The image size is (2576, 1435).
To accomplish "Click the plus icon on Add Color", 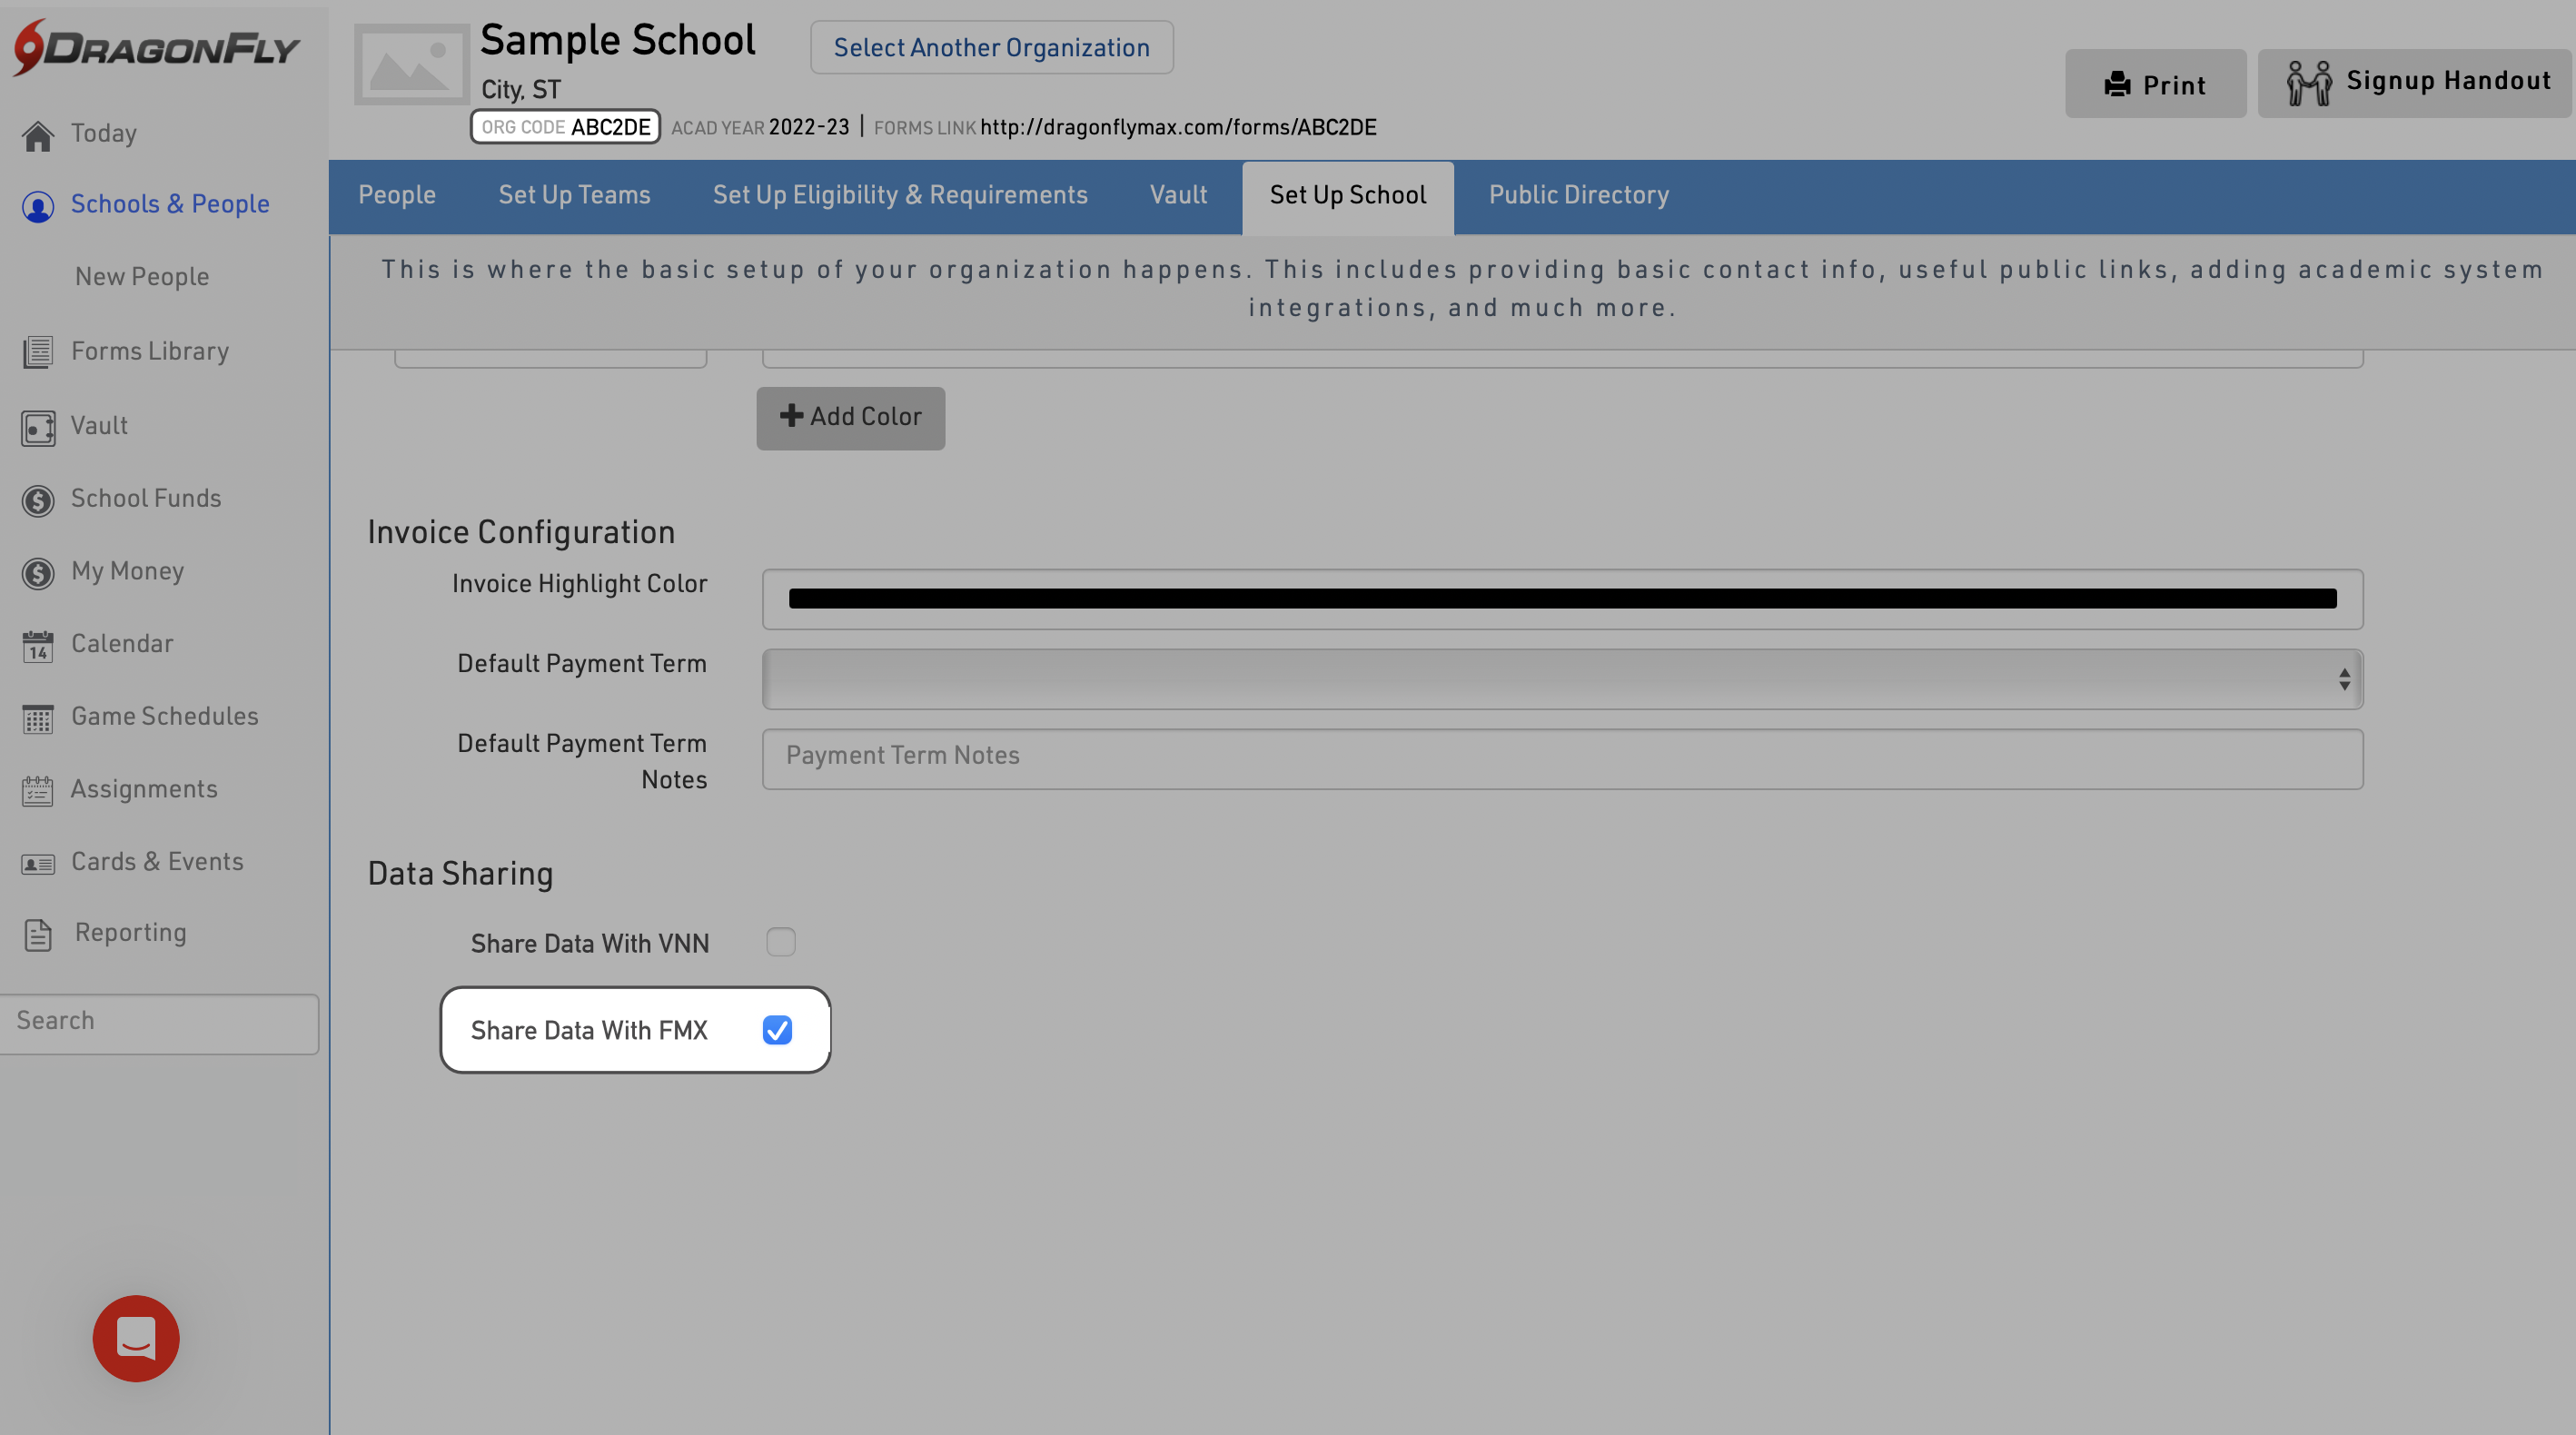I will coord(791,416).
